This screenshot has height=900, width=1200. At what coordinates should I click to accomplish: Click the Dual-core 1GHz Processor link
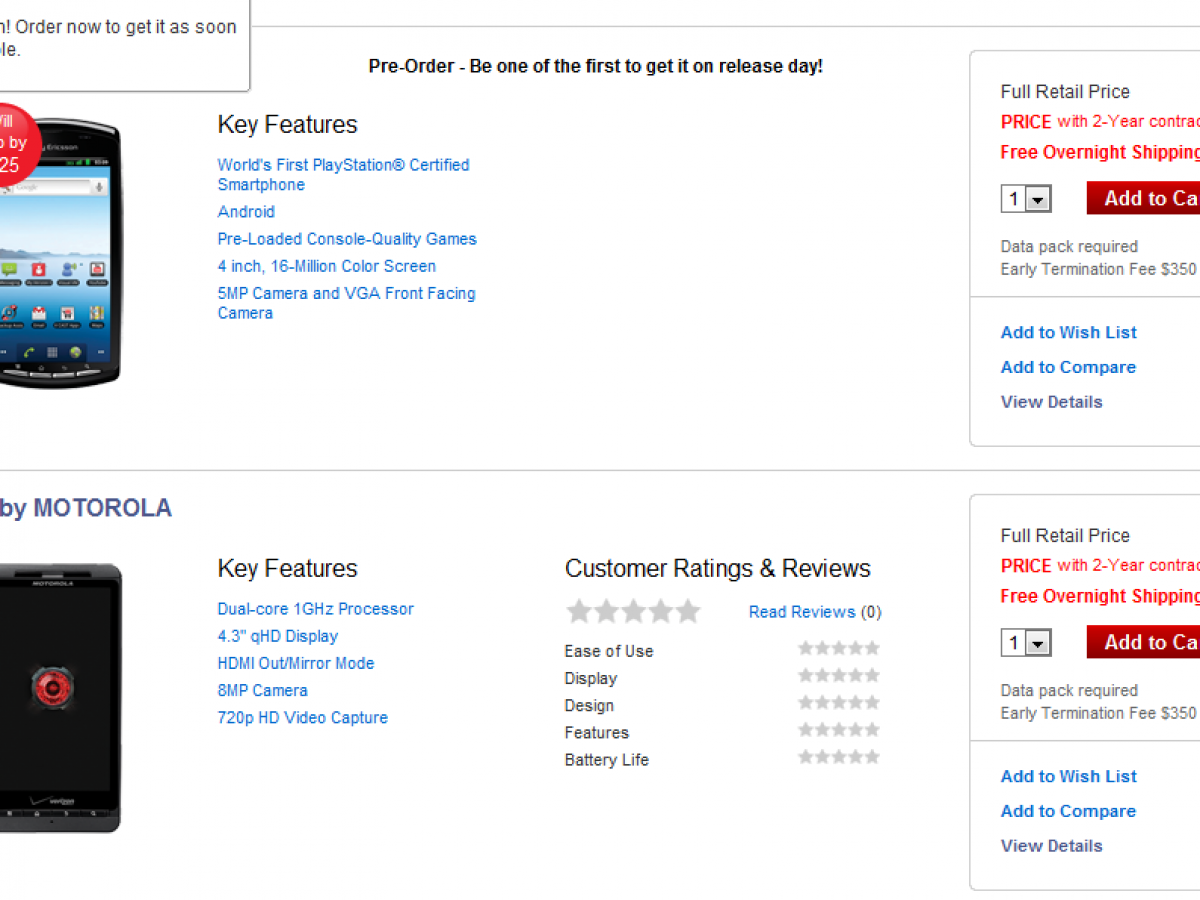315,609
